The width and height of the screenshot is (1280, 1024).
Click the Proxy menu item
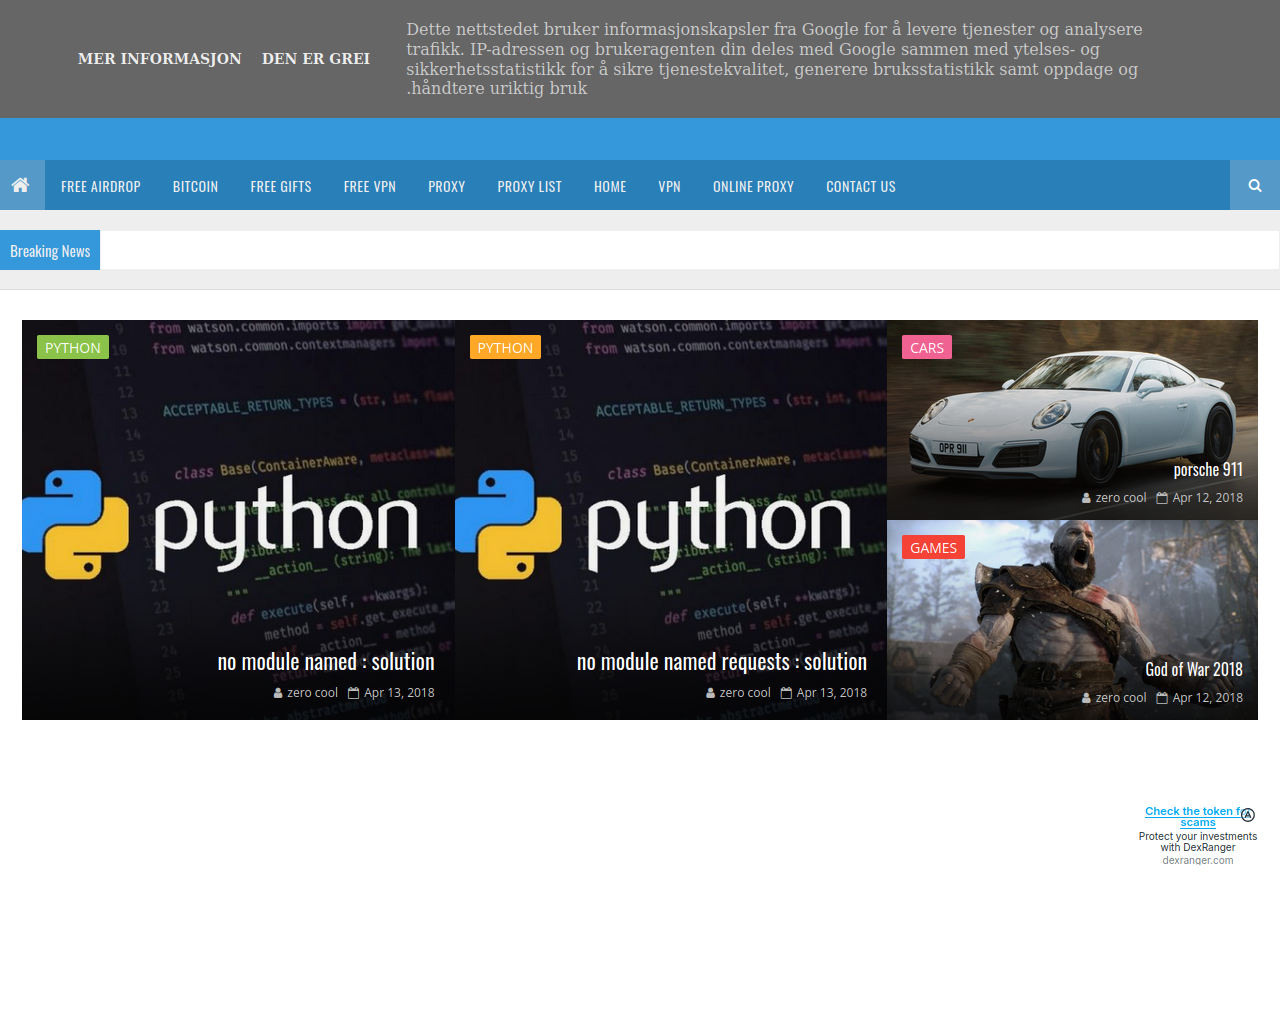(447, 186)
